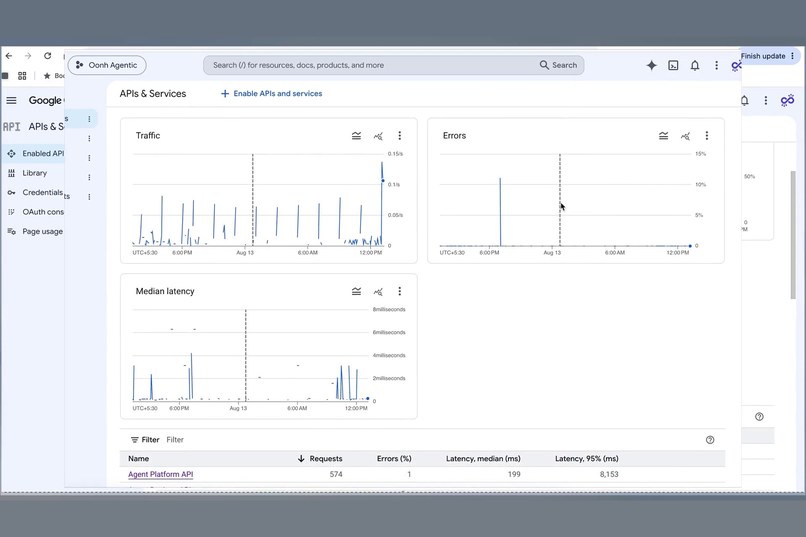Screen dimensions: 806x537
Task: Open help icon beside table filter
Action: pyautogui.click(x=710, y=440)
